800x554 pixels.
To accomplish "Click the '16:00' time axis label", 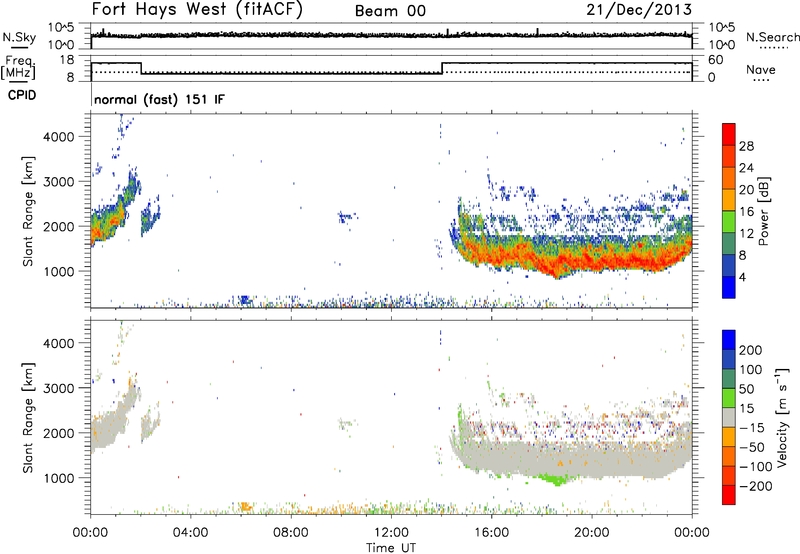I will point(491,533).
